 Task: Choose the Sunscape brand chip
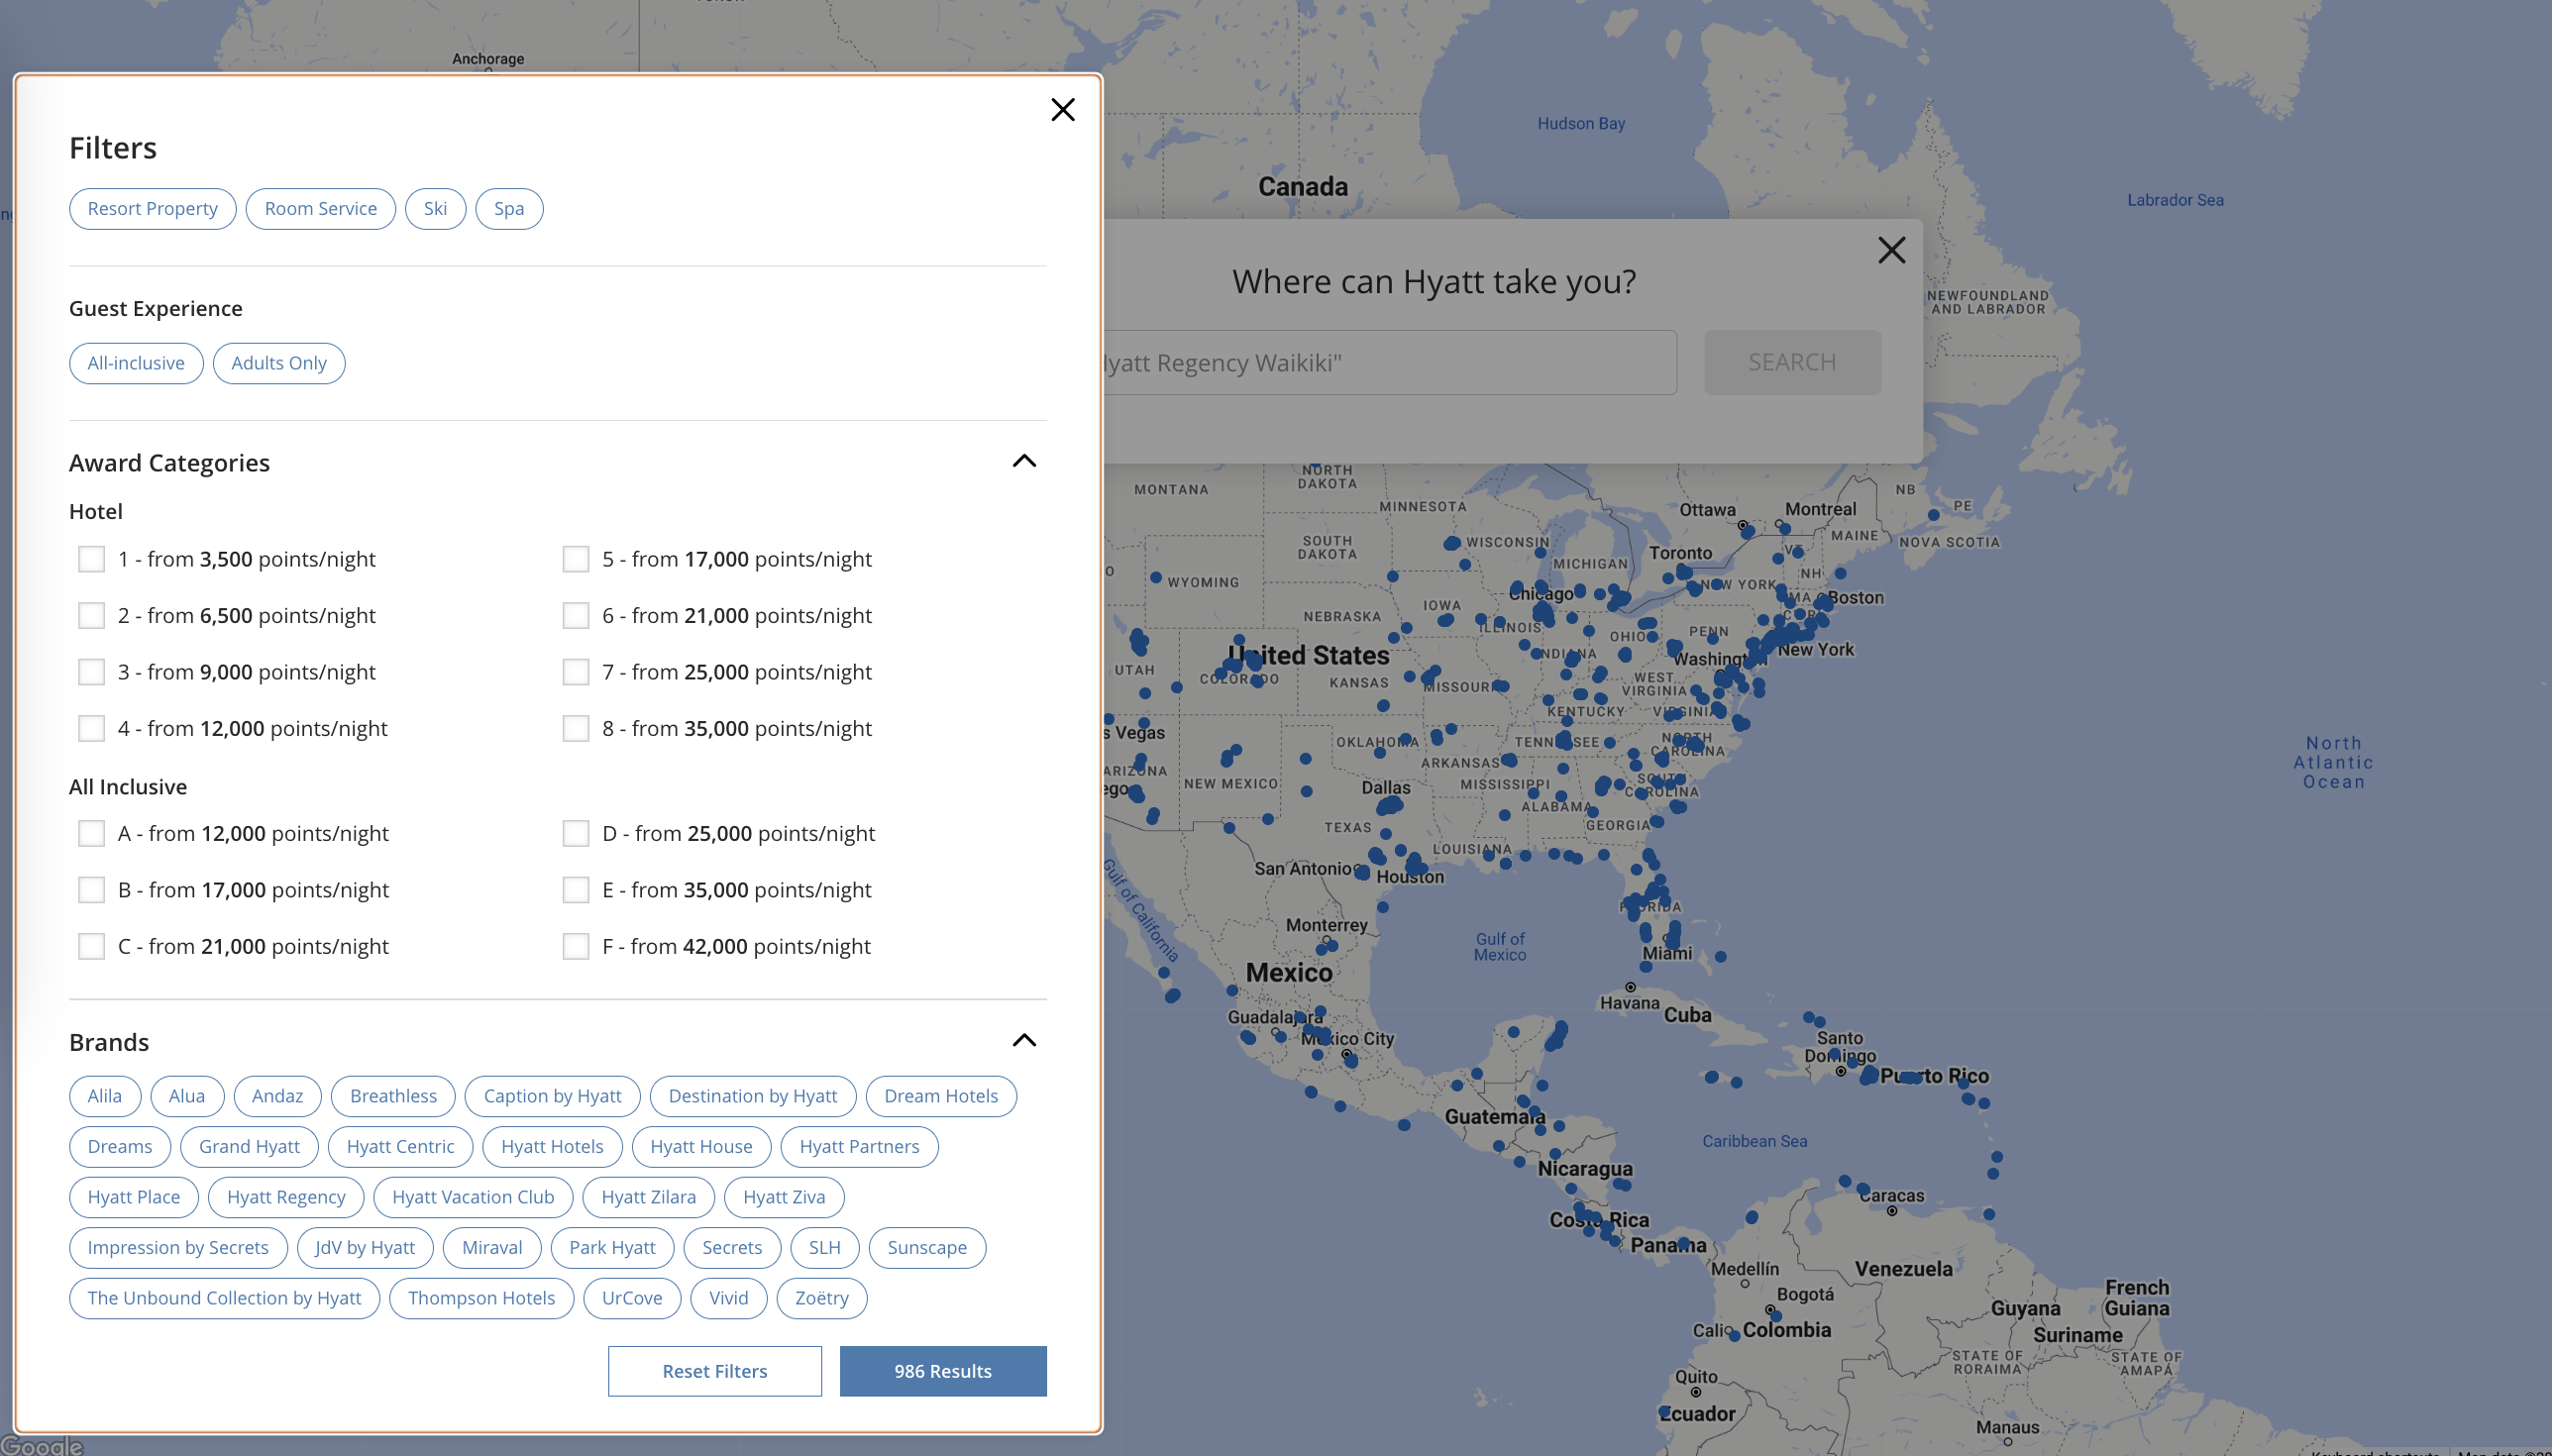(927, 1248)
